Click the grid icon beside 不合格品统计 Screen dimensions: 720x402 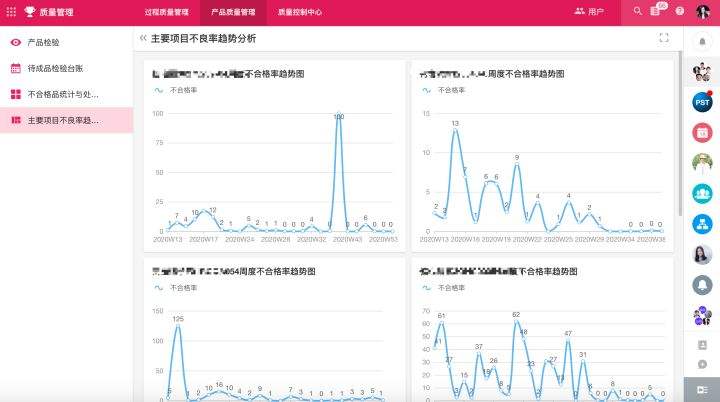point(16,94)
